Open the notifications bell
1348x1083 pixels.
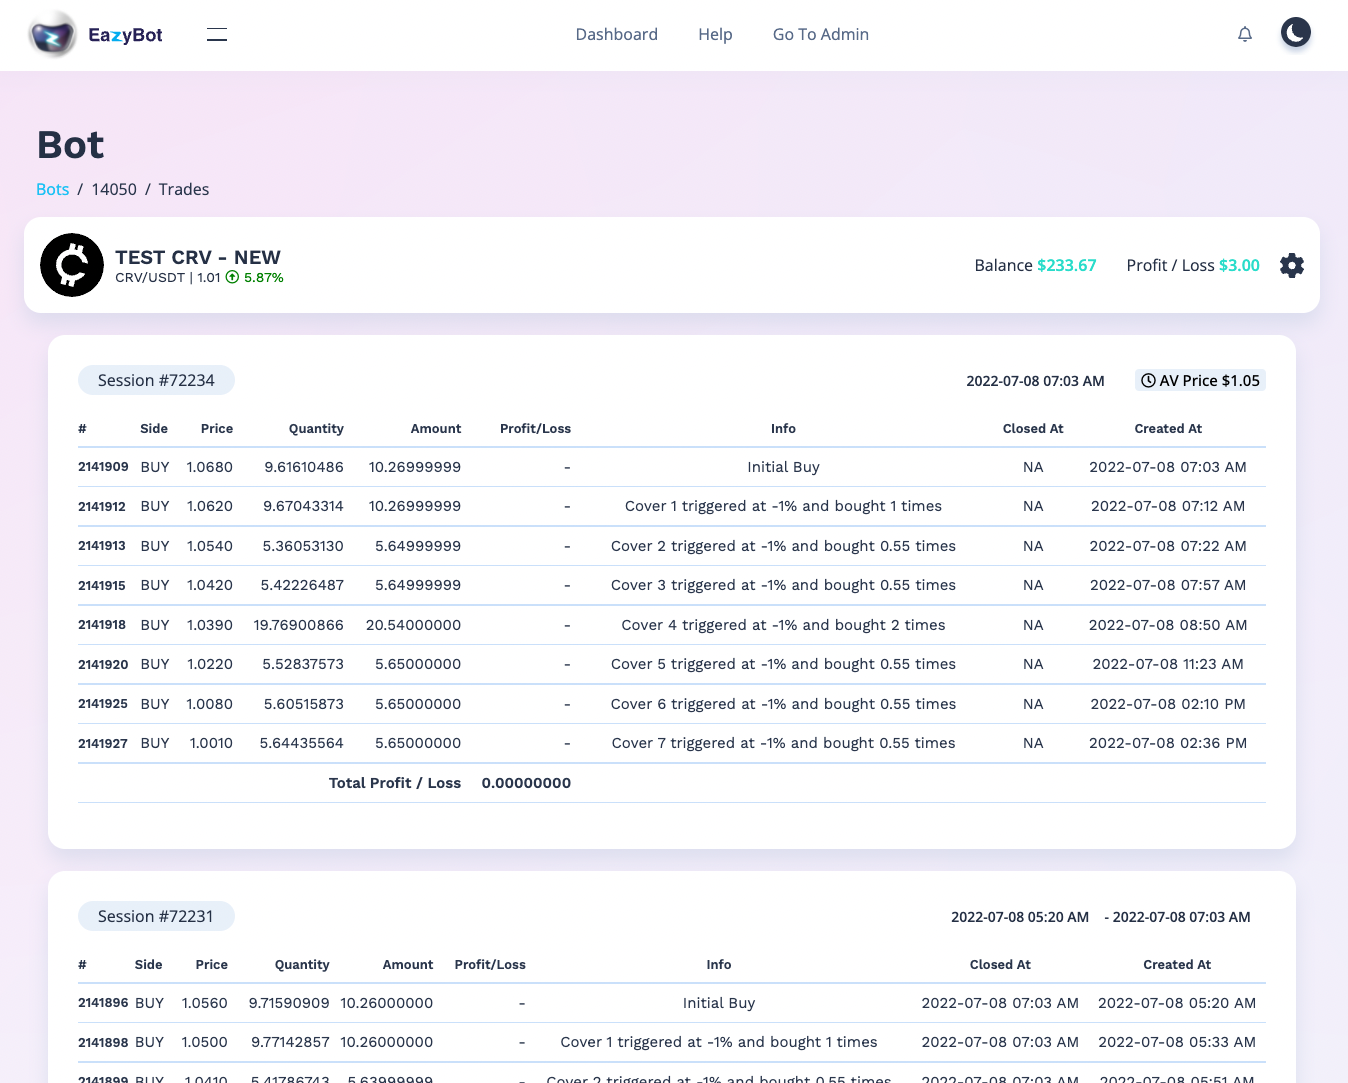(1245, 34)
